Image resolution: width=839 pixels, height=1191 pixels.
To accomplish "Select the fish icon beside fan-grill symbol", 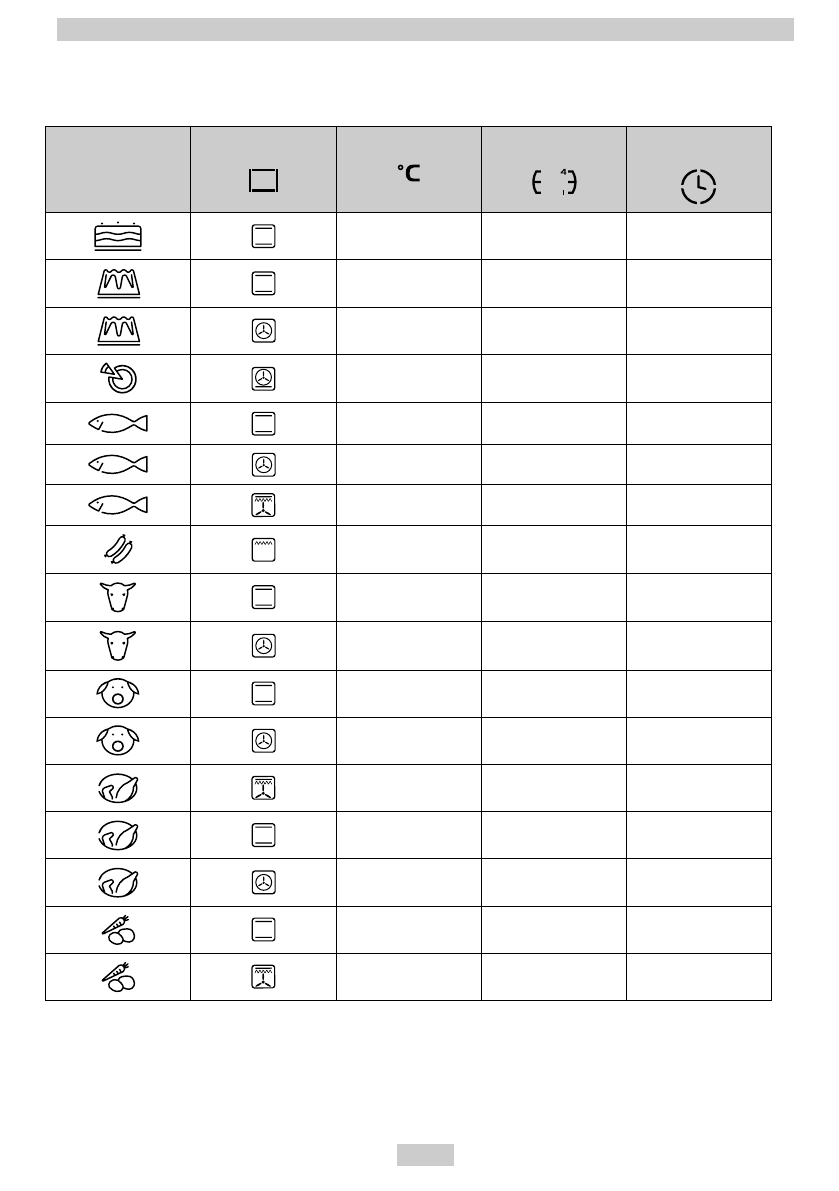I will pyautogui.click(x=118, y=506).
